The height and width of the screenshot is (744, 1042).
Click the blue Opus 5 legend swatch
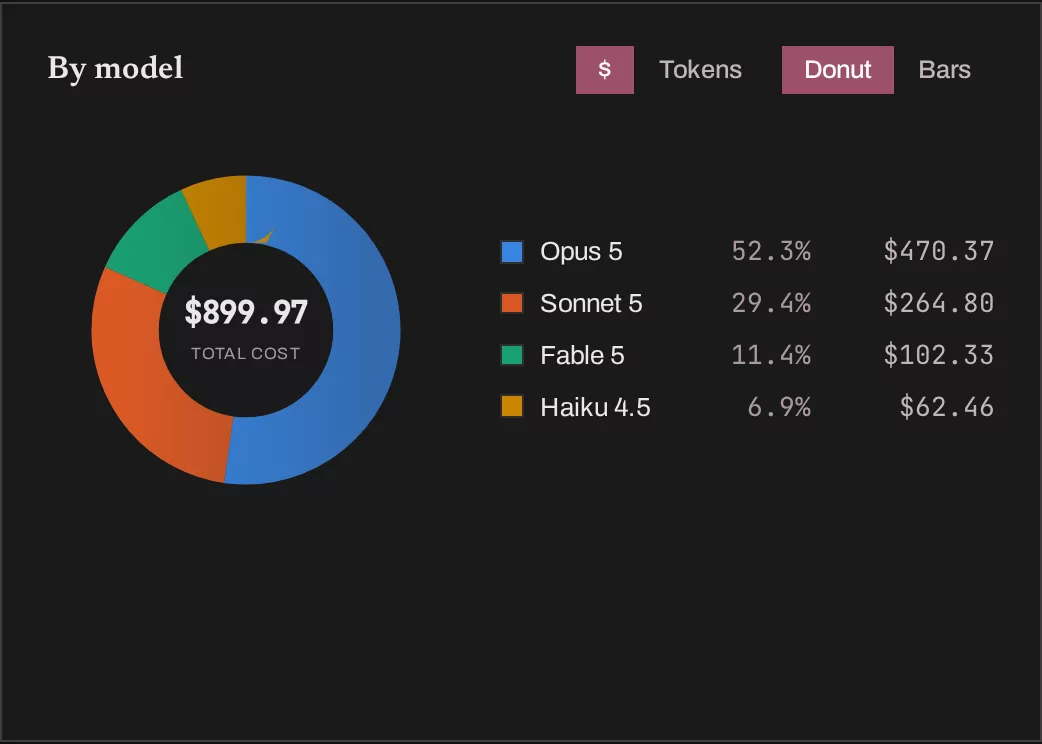(x=512, y=252)
